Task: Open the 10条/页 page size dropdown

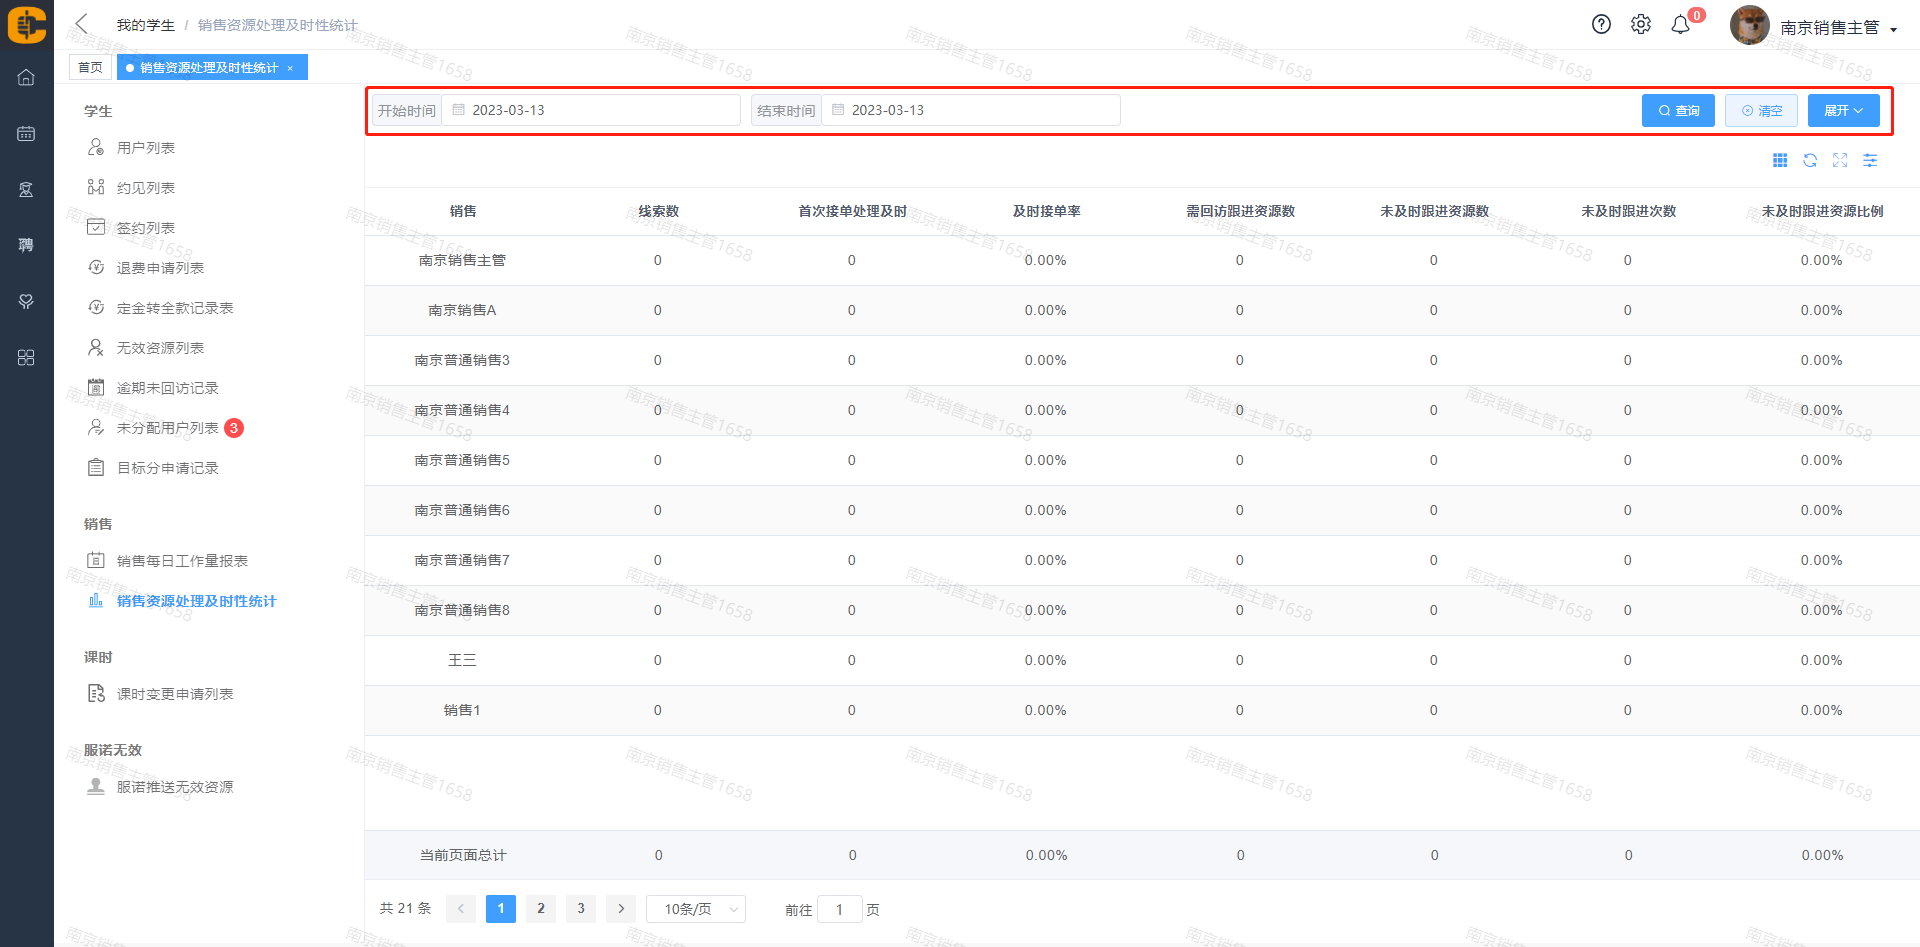Action: (x=695, y=909)
